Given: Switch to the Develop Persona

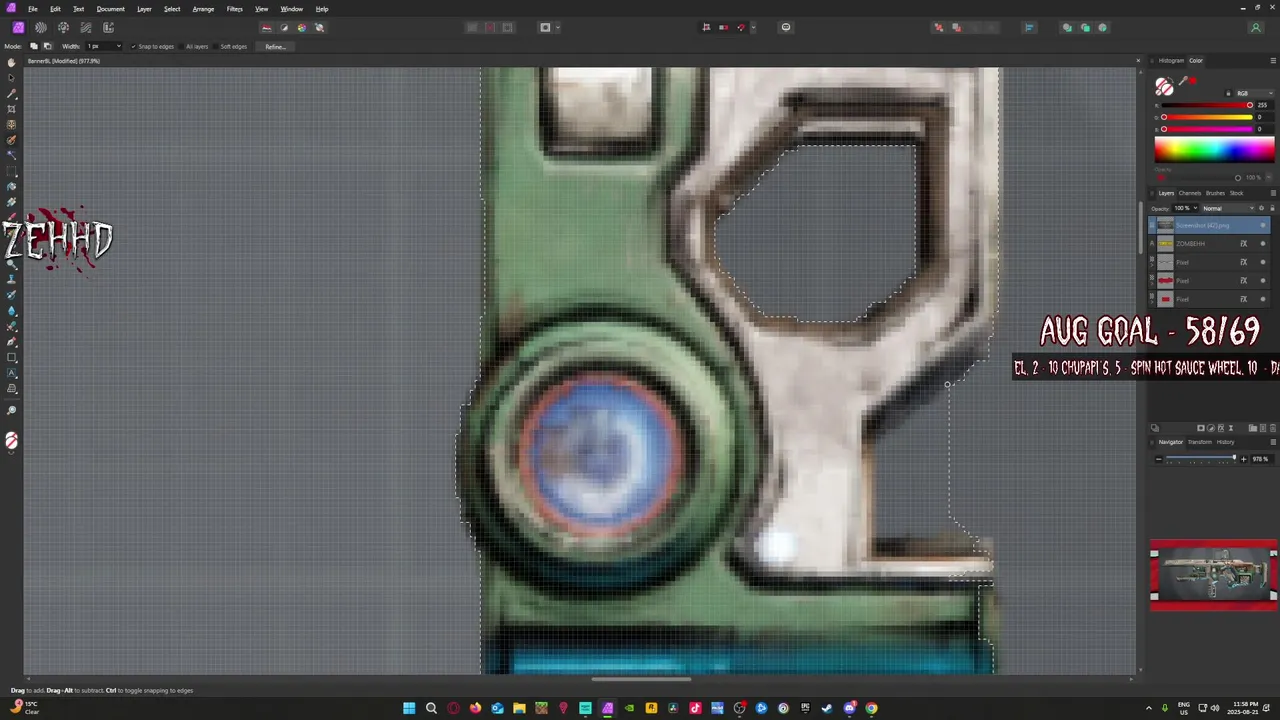Looking at the screenshot, I should (64, 27).
